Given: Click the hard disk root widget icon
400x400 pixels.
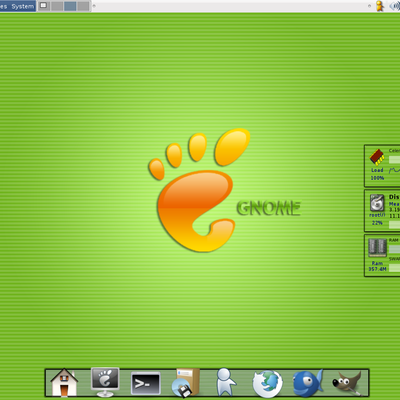Looking at the screenshot, I should [x=377, y=203].
